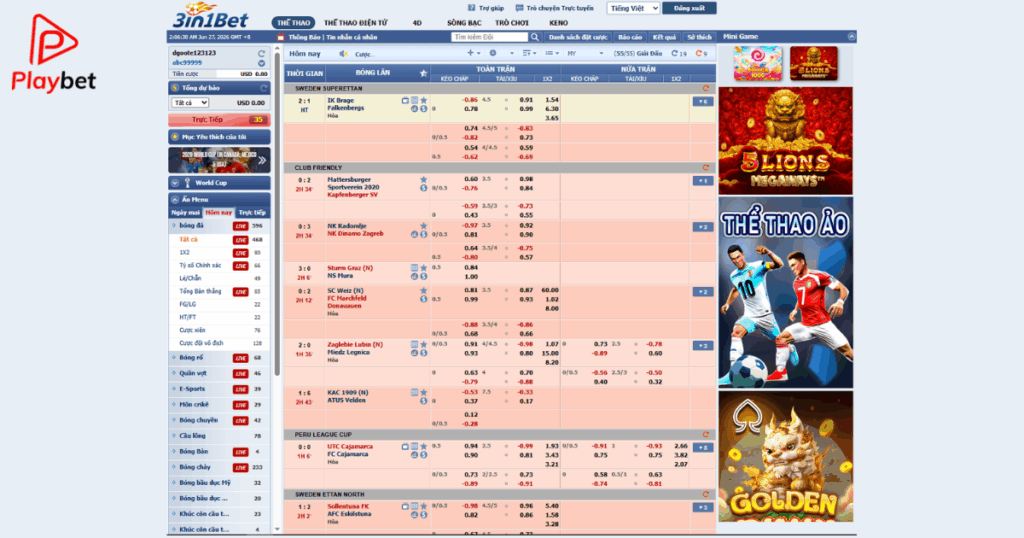Click the 3in1Bet logo

(x=210, y=15)
